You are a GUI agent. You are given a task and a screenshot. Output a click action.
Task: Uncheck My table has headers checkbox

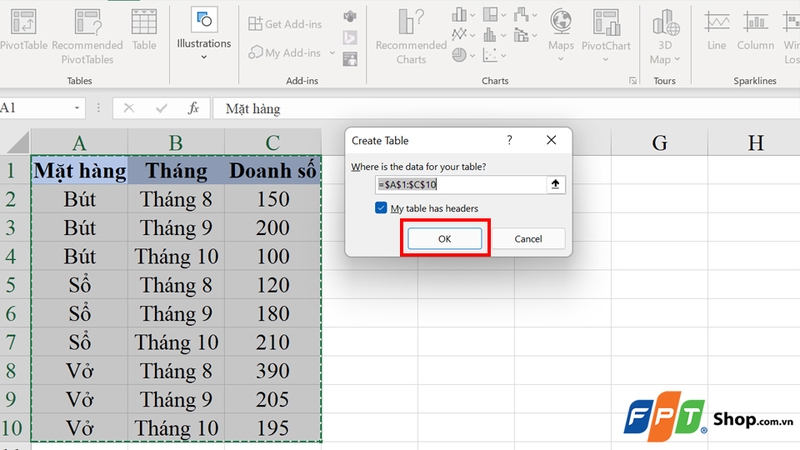point(381,208)
